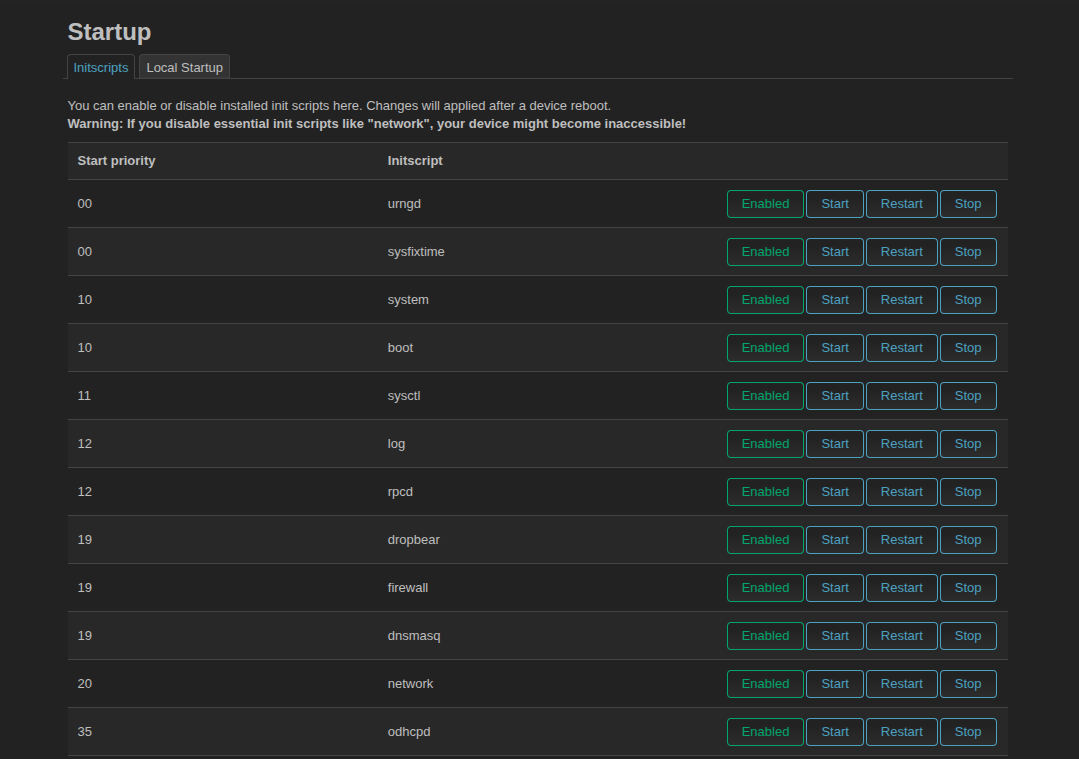
Task: Start the log service
Action: 834,444
